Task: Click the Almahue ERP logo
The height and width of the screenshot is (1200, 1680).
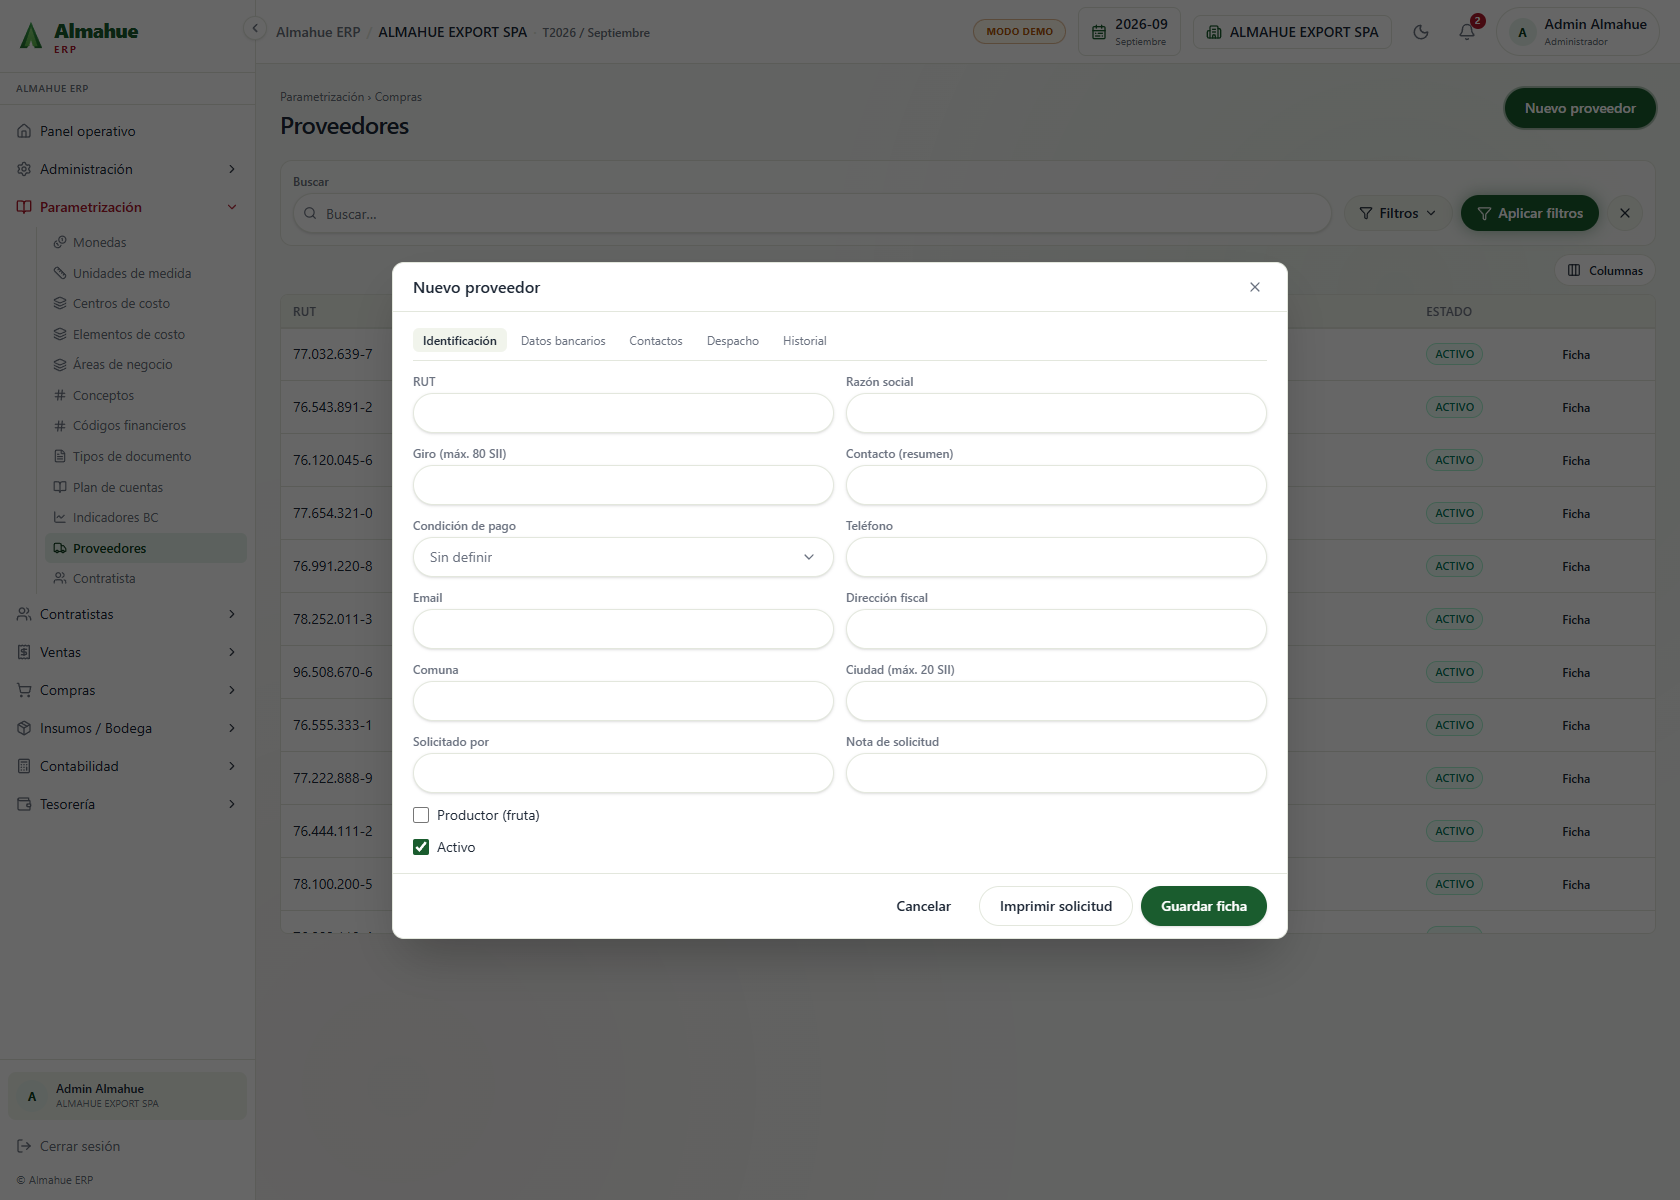Action: pos(80,36)
